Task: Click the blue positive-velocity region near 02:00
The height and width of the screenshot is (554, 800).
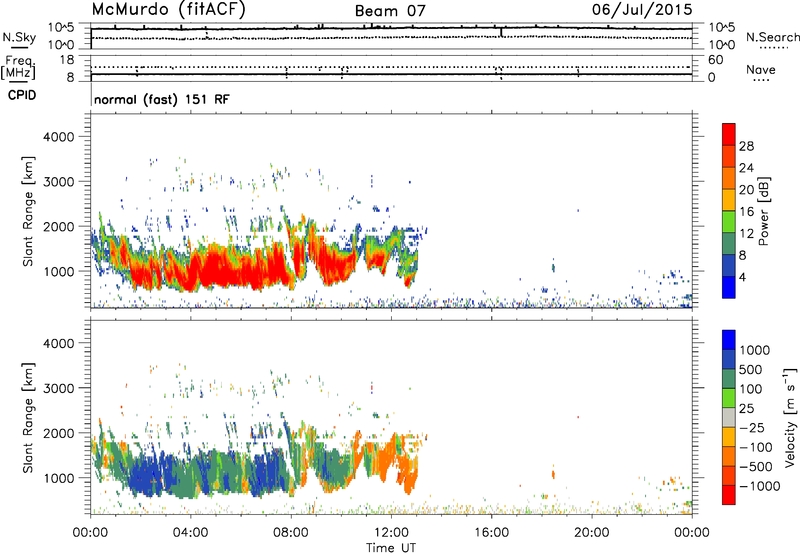Action: click(143, 472)
